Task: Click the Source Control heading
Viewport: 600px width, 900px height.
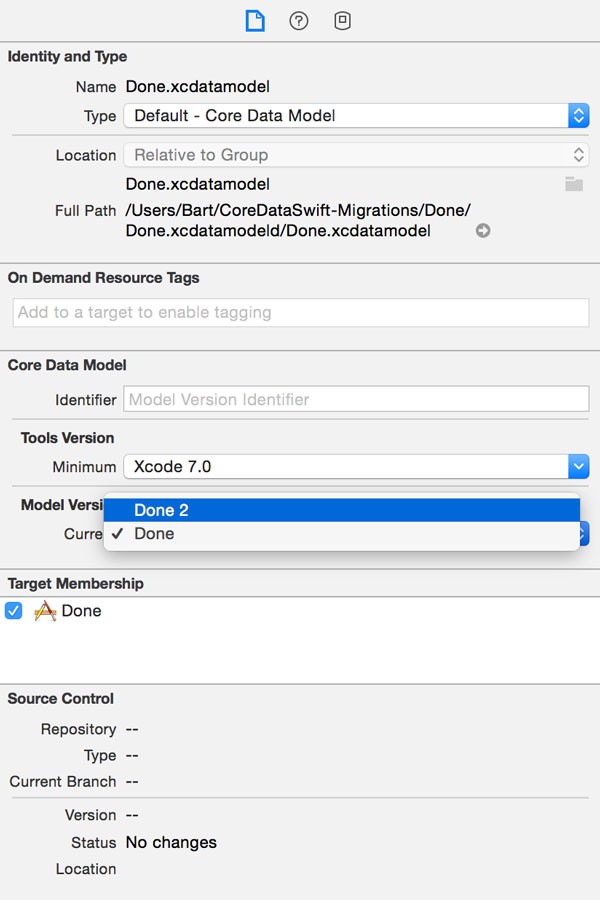Action: [x=61, y=699]
